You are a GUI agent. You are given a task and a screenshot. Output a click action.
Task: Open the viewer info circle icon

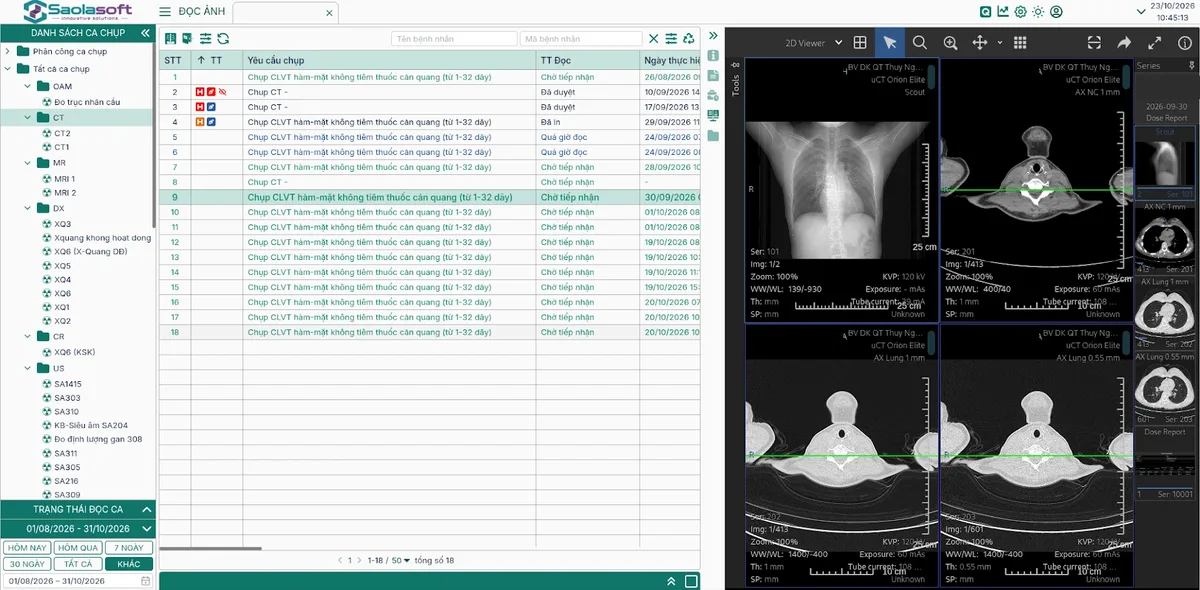coord(1184,43)
